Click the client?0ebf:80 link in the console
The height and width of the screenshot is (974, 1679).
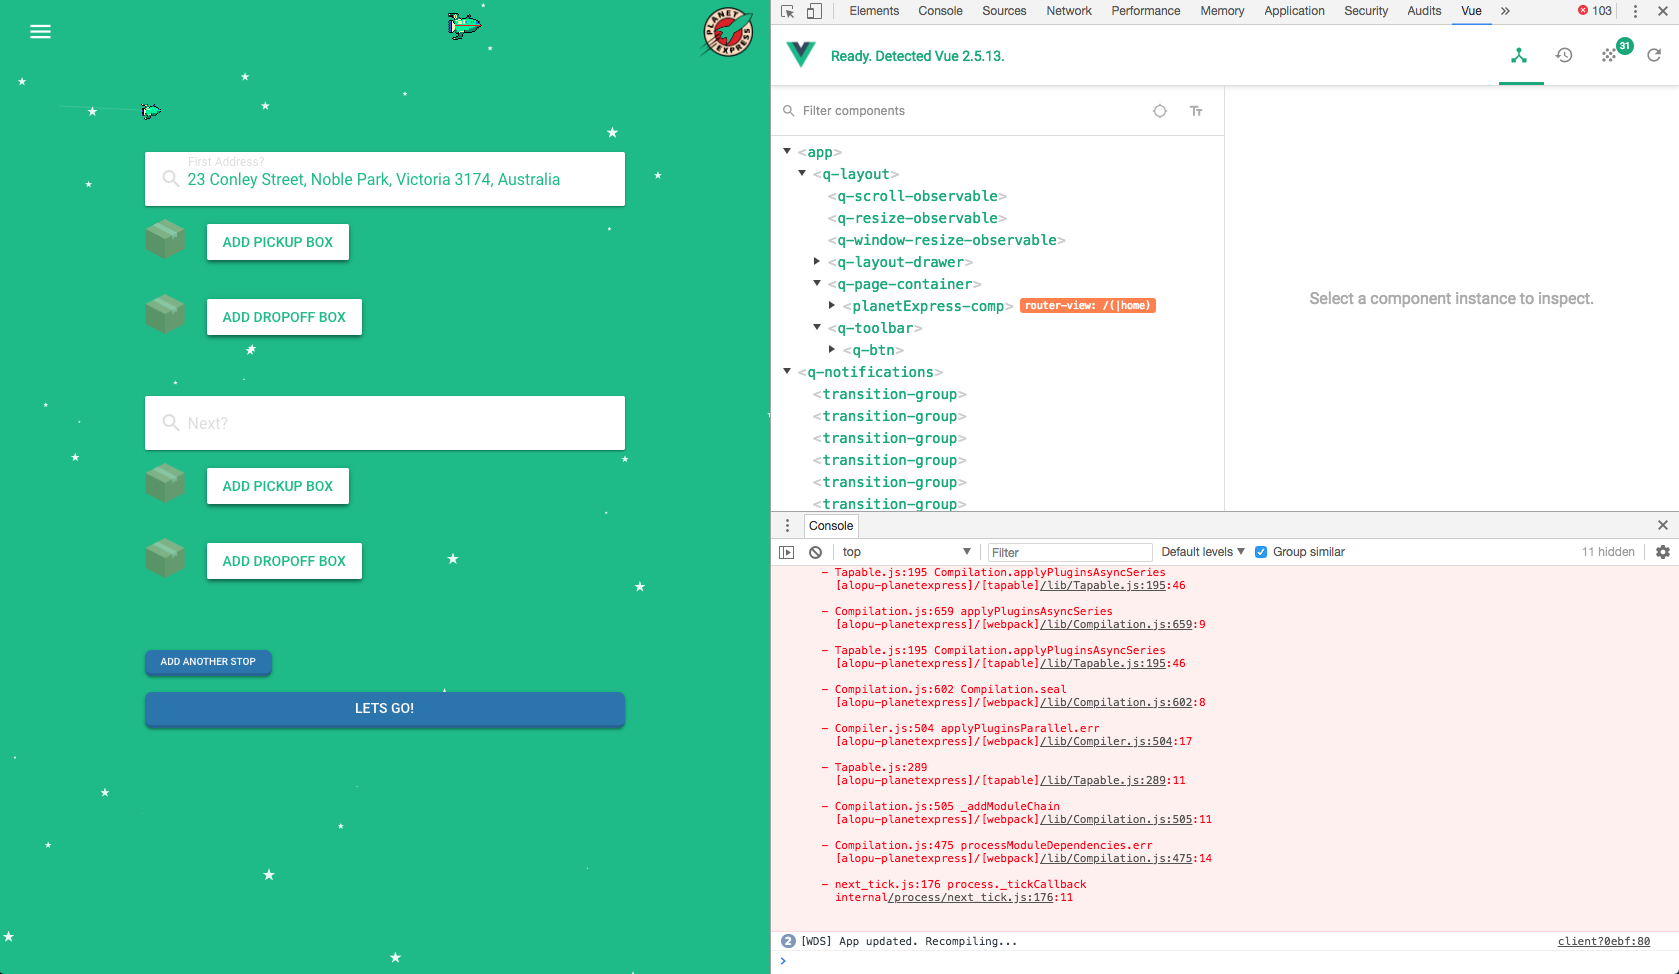[x=1602, y=941]
